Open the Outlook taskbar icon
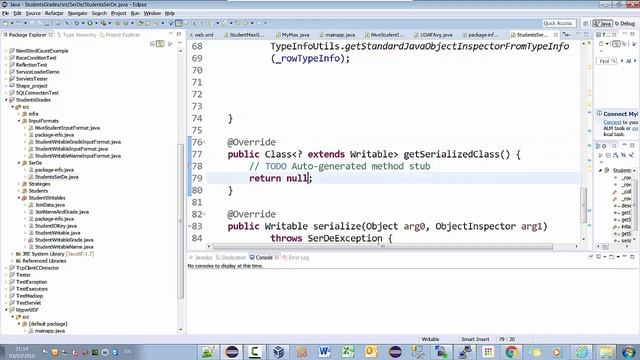Viewport: 640px width, 360px height. 371,352
